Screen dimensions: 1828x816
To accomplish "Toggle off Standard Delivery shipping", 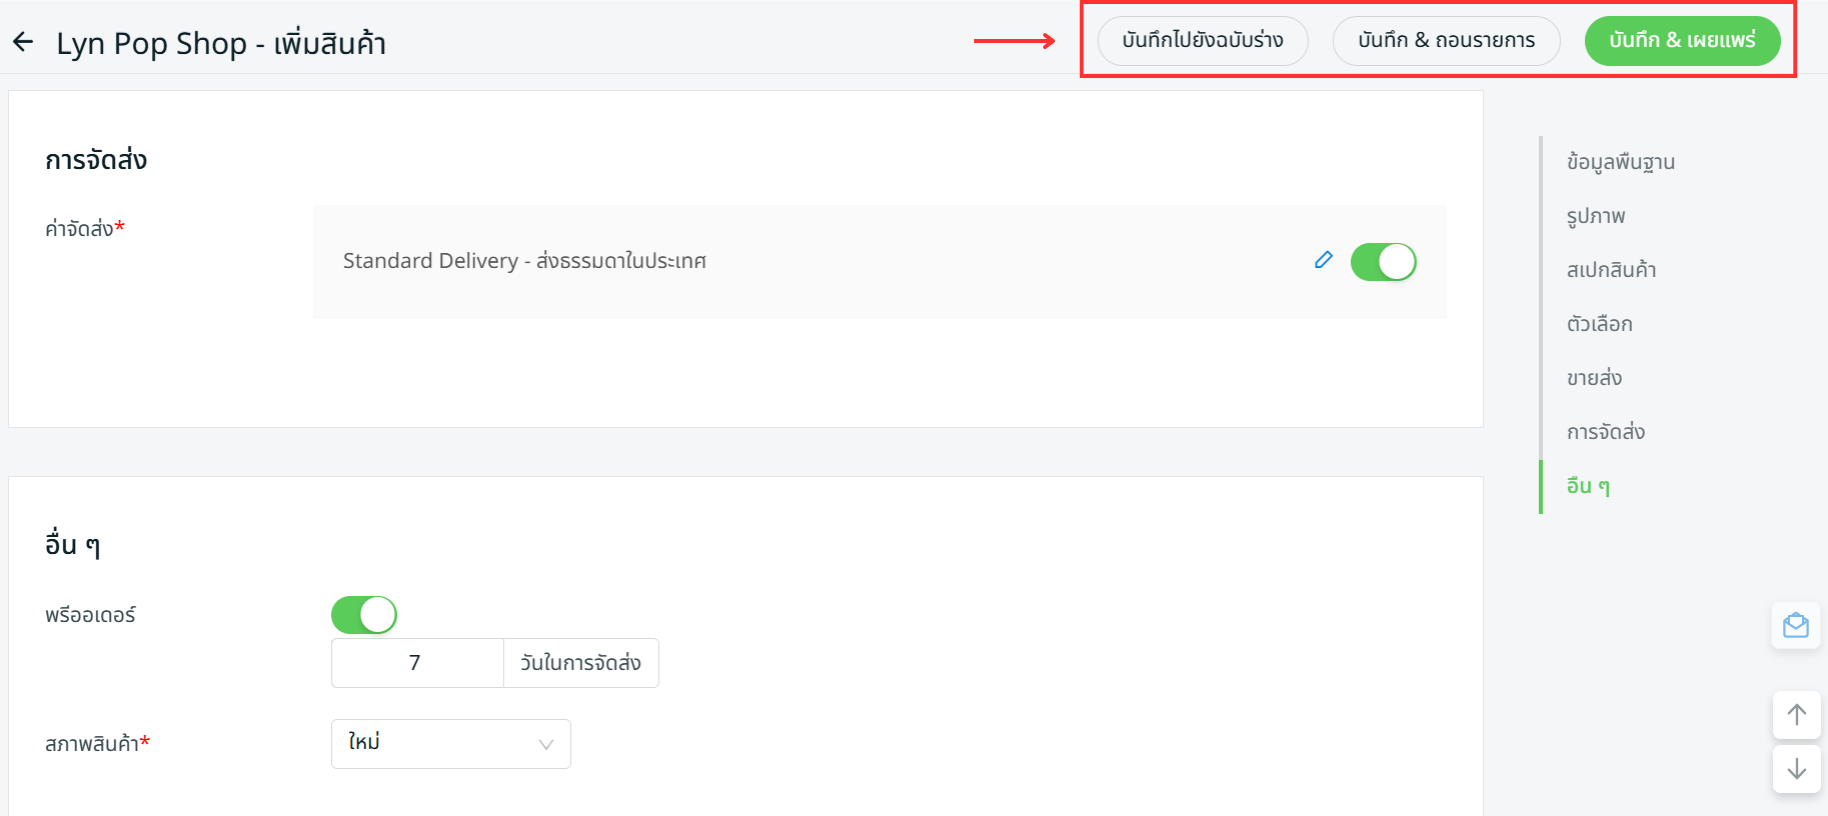I will pos(1383,262).
